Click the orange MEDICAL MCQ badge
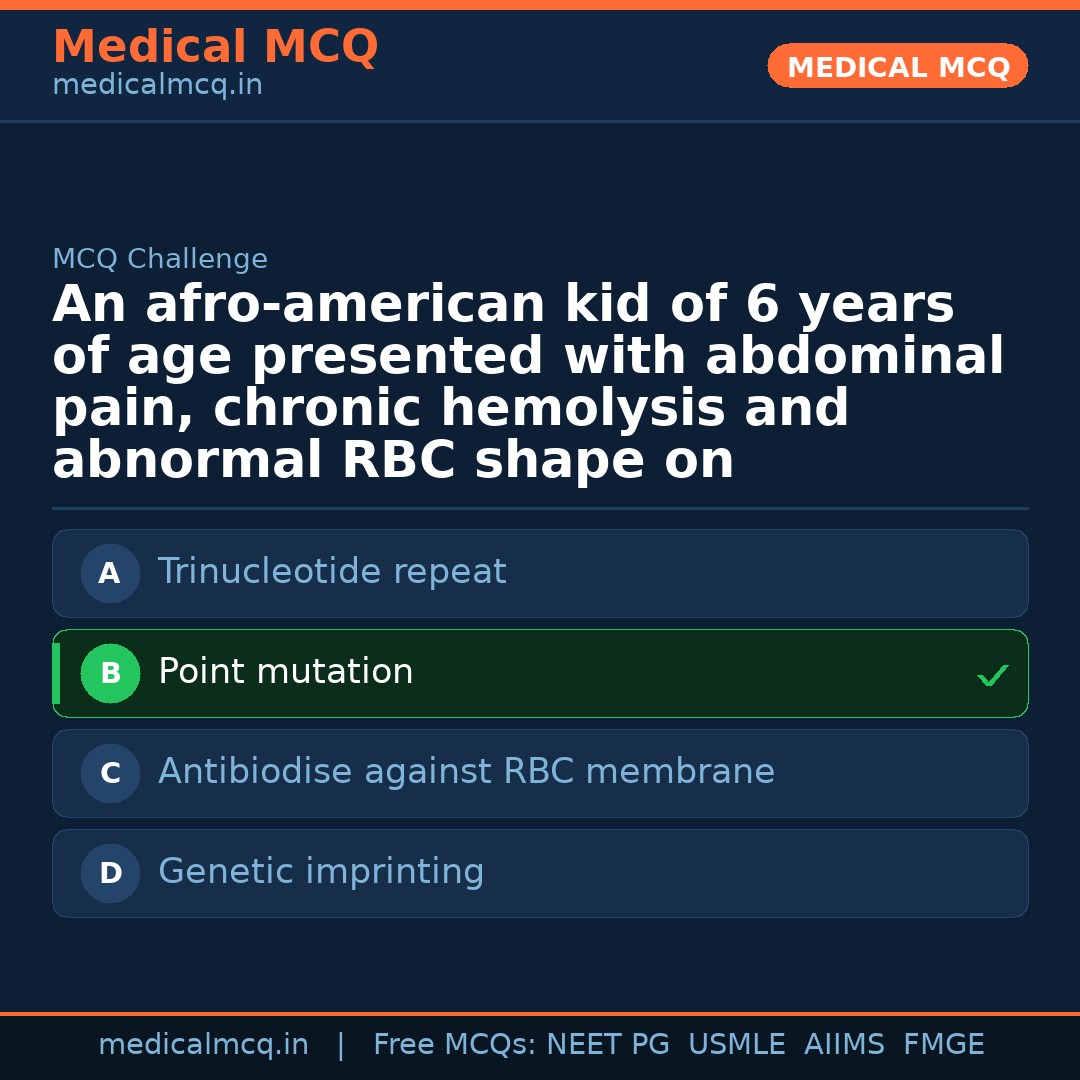The width and height of the screenshot is (1080, 1080). [x=897, y=67]
